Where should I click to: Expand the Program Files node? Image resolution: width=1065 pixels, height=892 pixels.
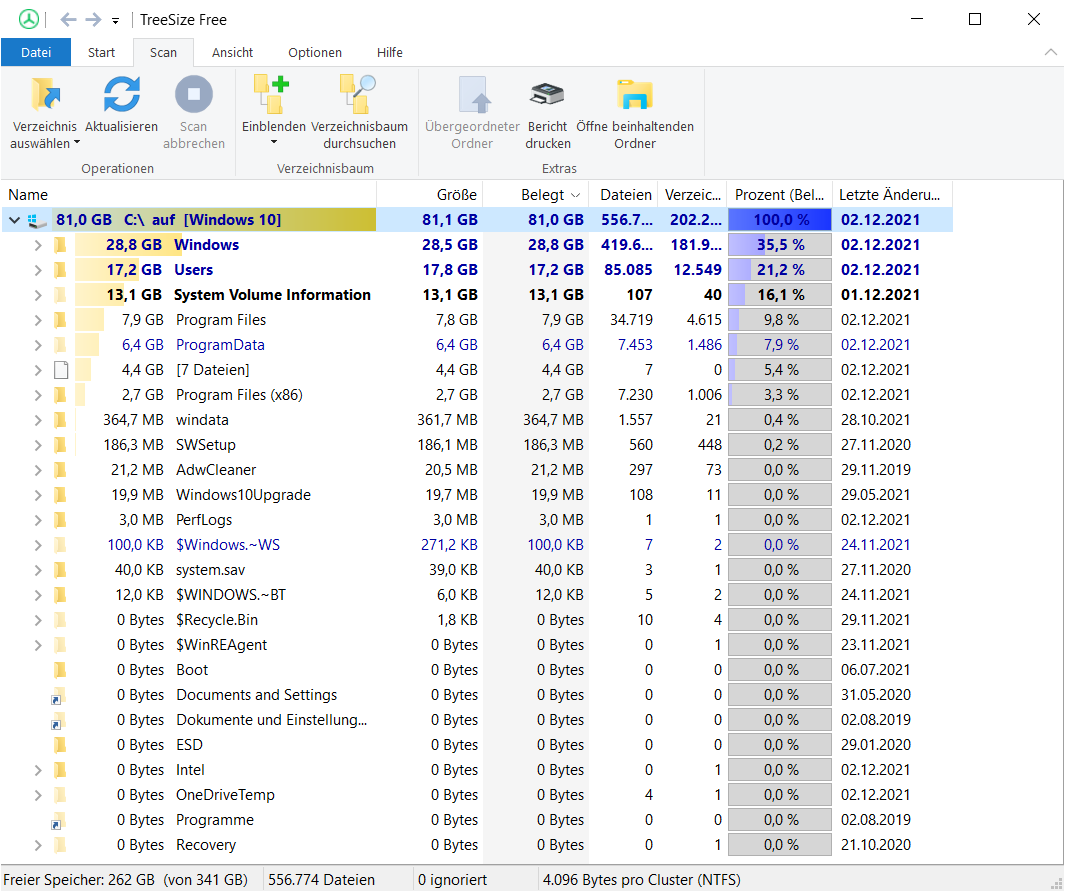pos(38,320)
